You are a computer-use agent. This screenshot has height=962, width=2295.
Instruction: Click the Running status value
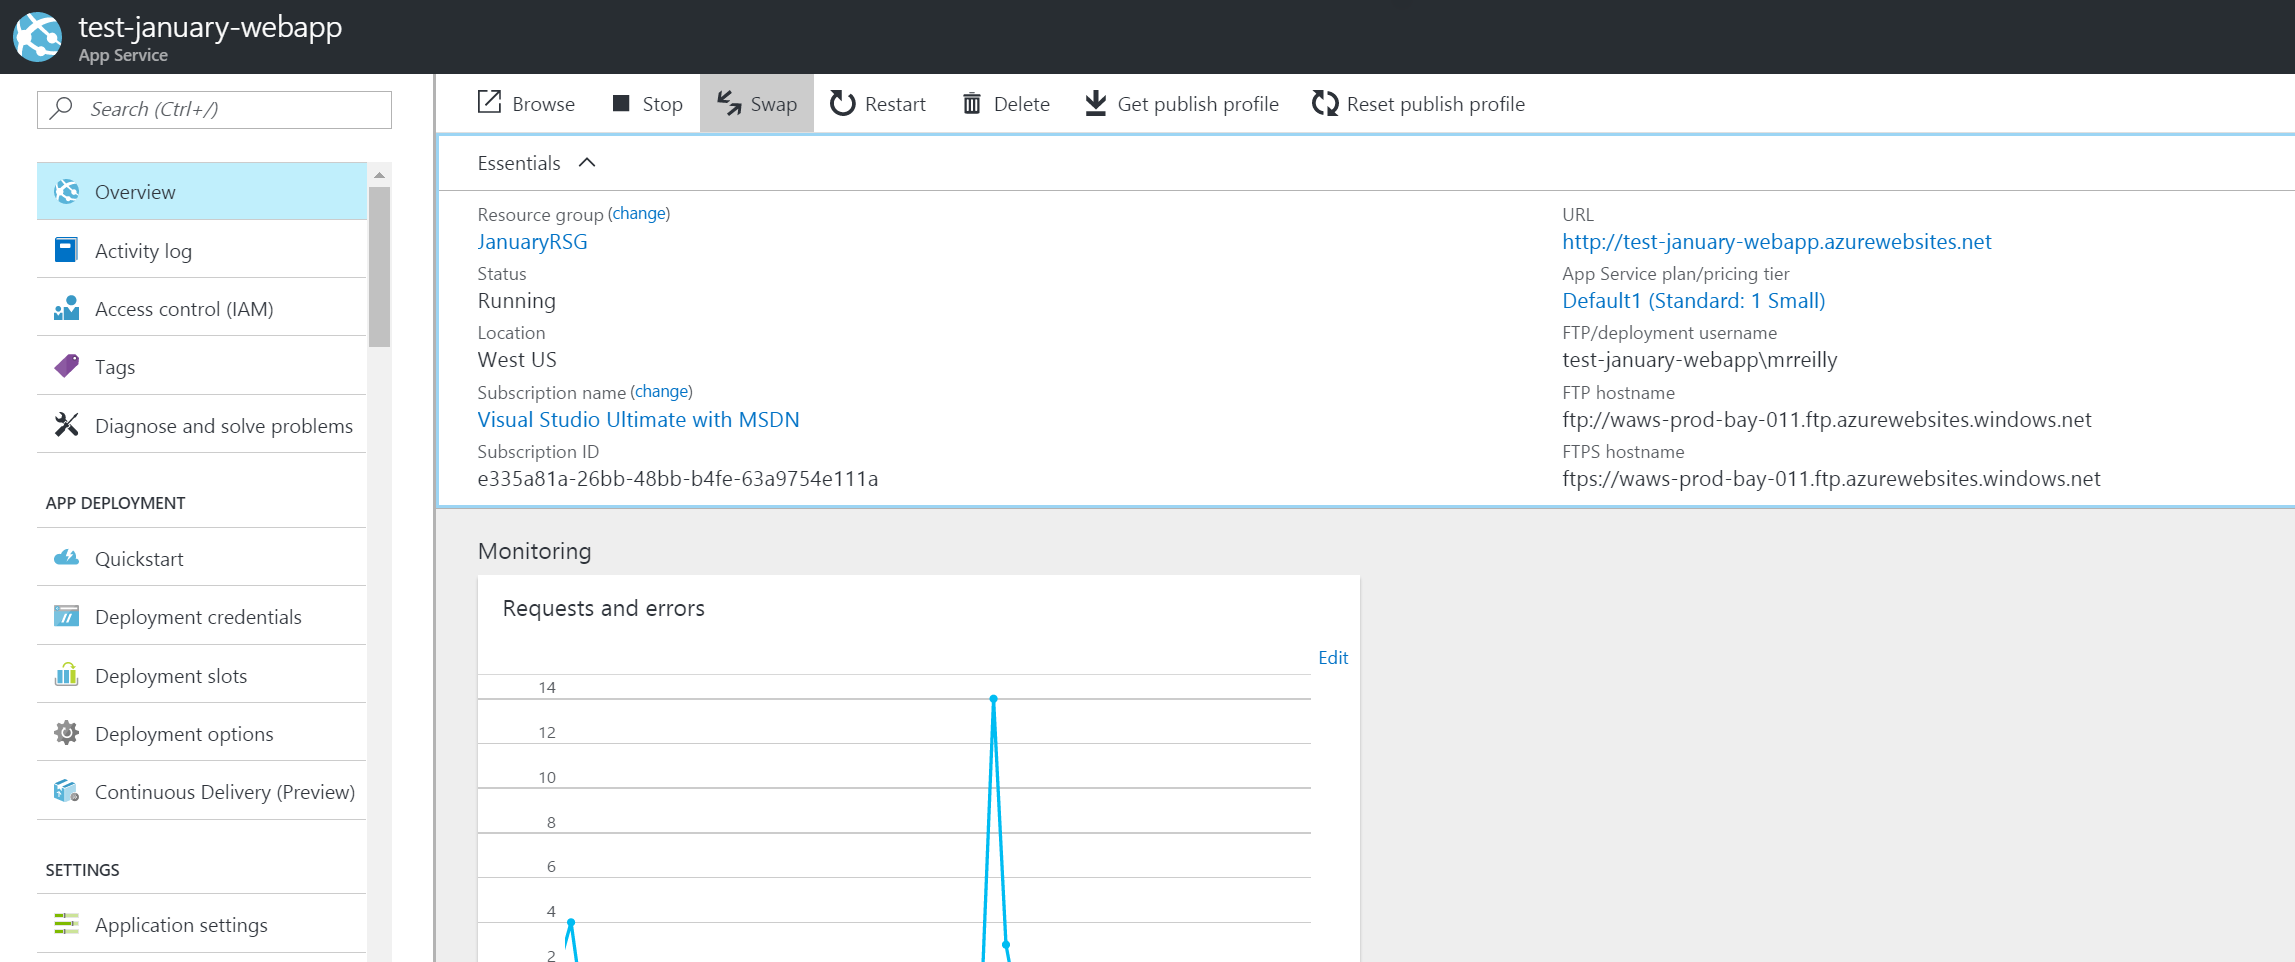pyautogui.click(x=516, y=301)
